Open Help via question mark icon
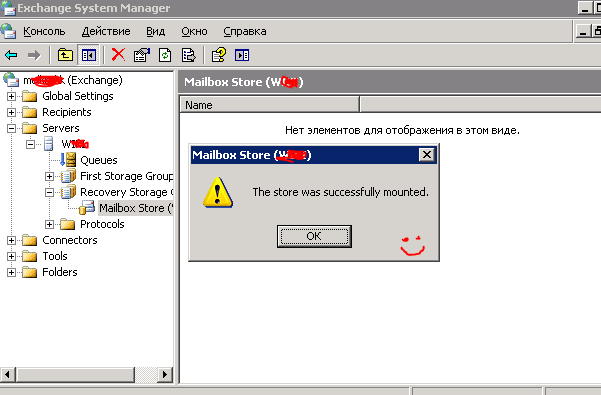The width and height of the screenshot is (601, 395). (219, 55)
